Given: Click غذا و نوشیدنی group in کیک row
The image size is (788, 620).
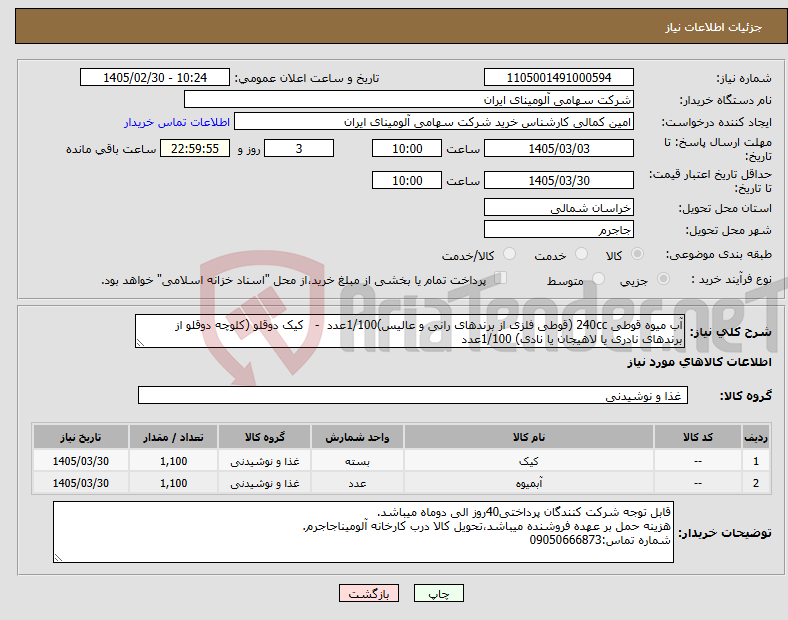Looking at the screenshot, I should 264,461.
